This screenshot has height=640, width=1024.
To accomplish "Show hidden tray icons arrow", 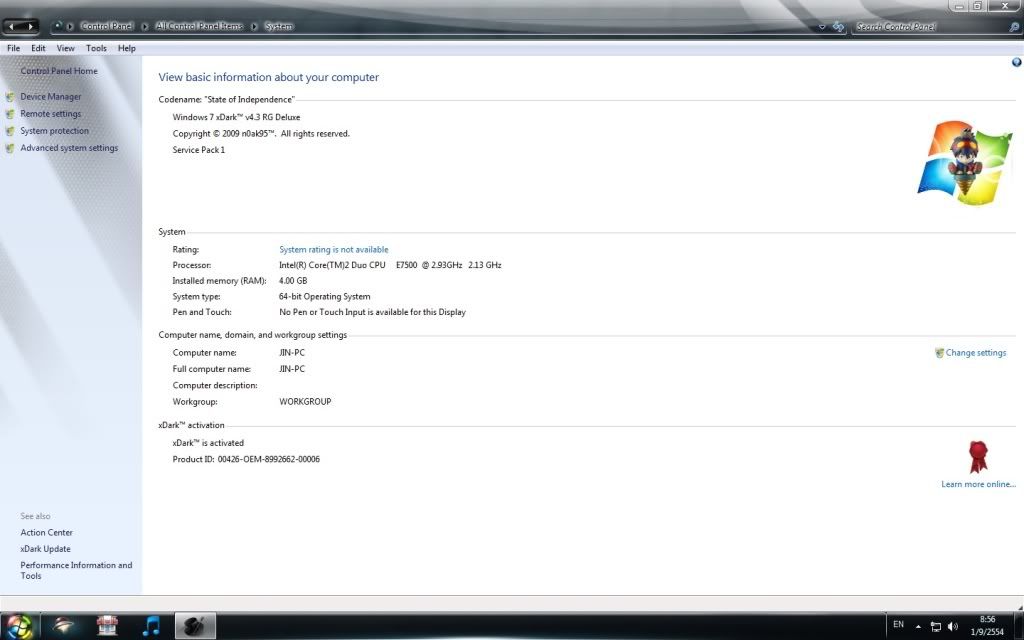I will click(x=918, y=627).
